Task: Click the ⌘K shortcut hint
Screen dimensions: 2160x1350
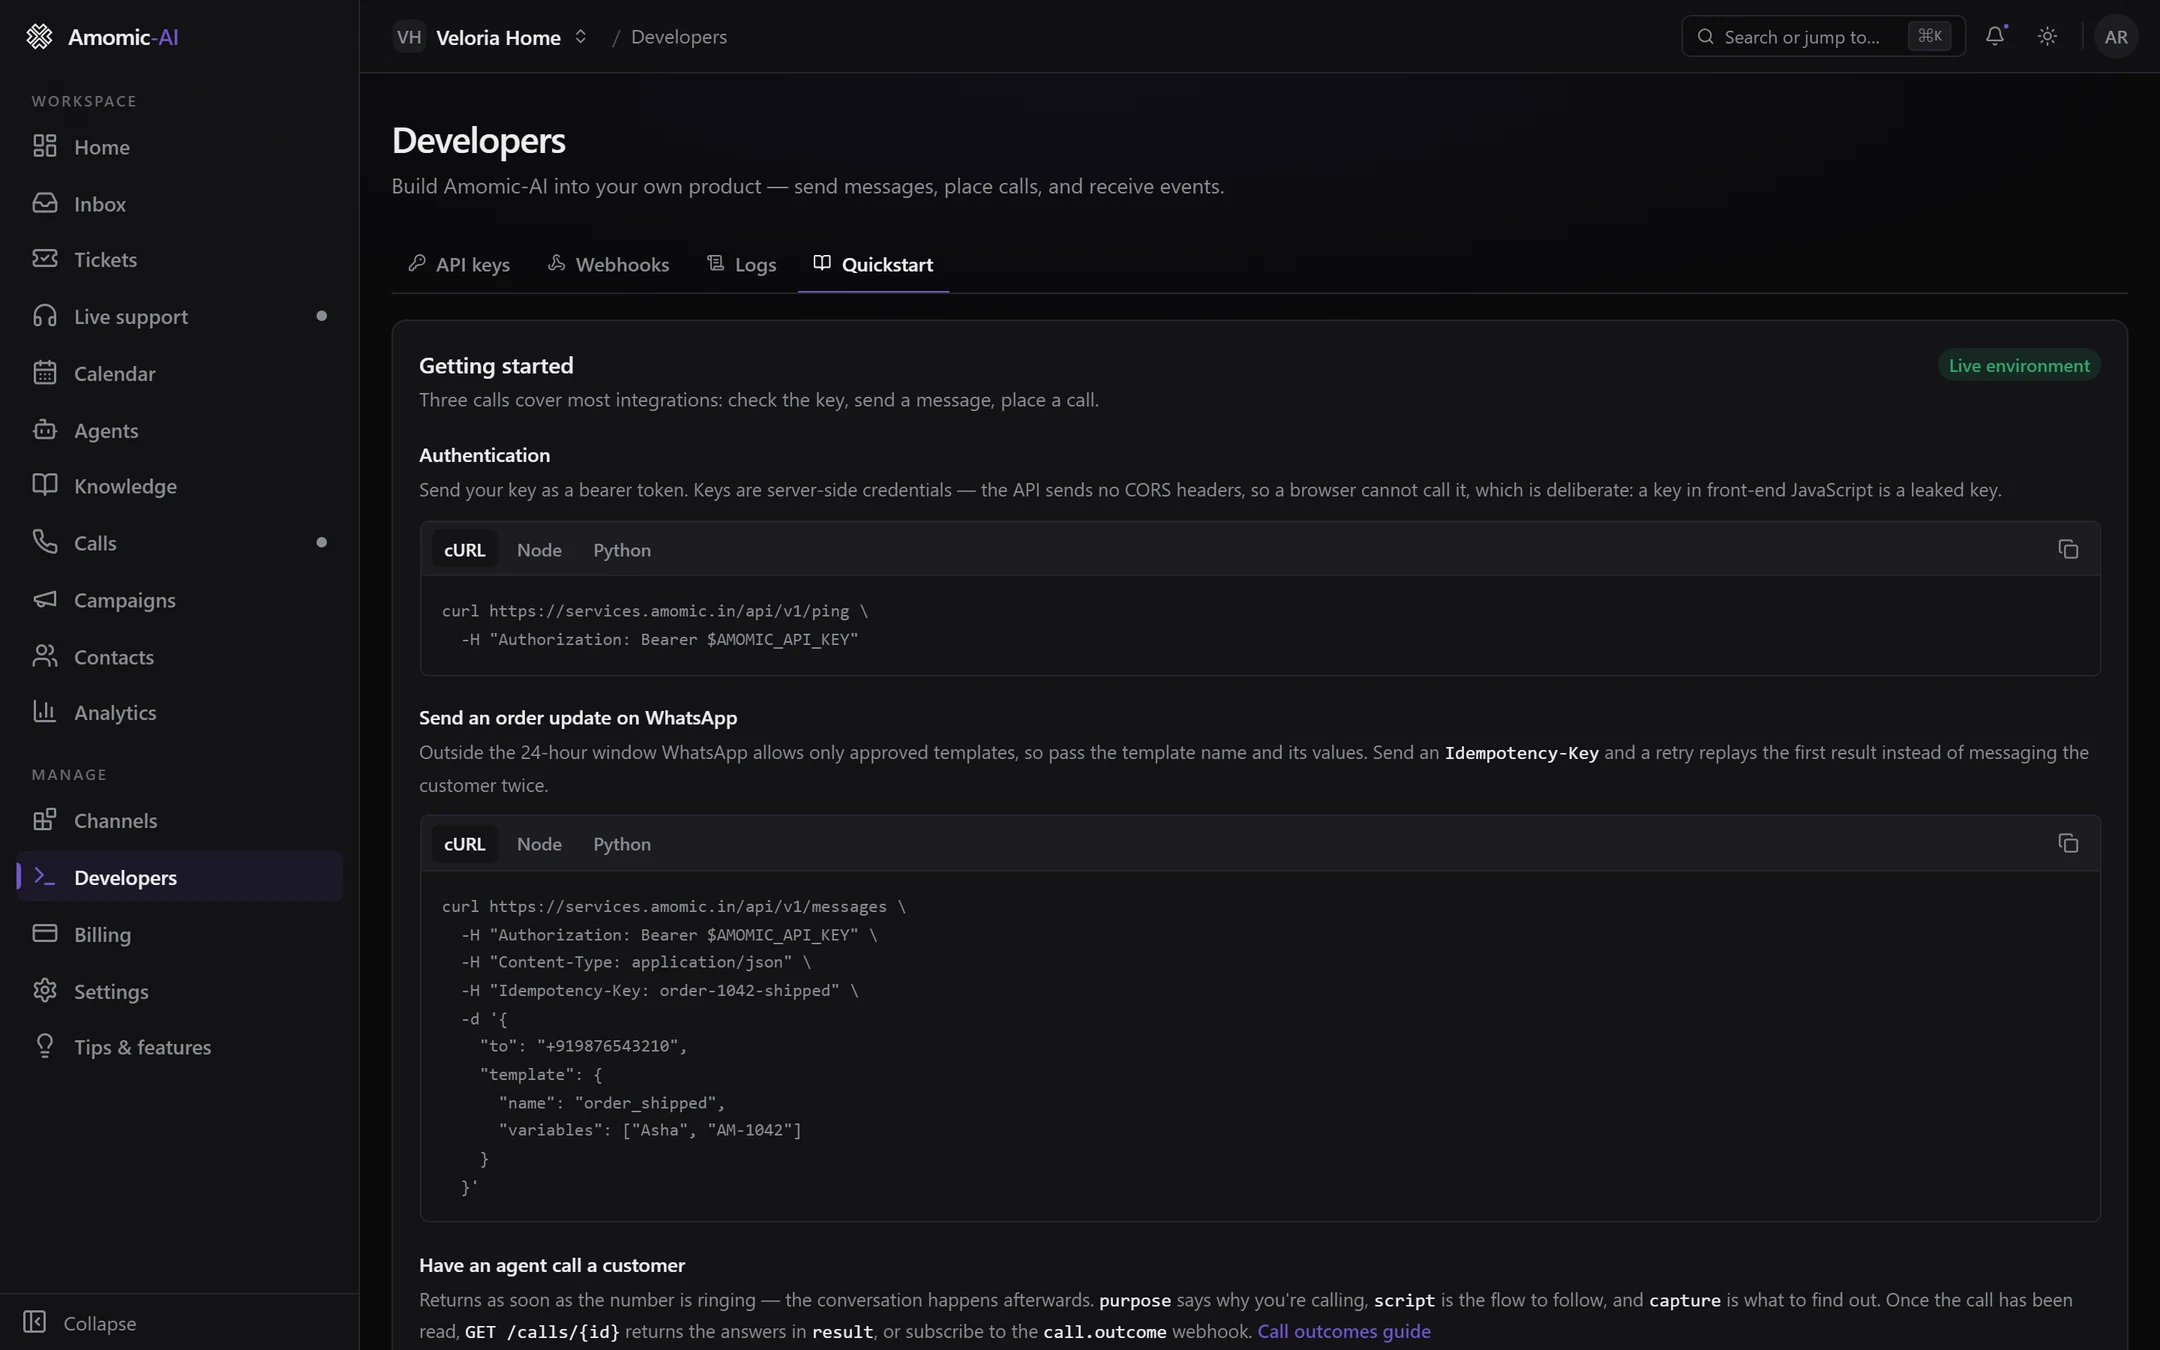Action: tap(1929, 37)
